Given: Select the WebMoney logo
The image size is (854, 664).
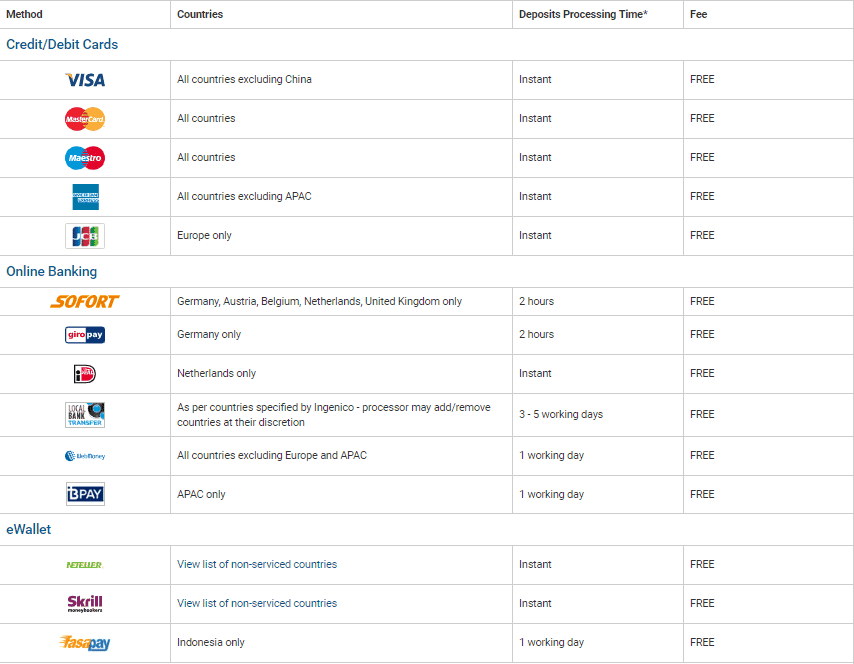Looking at the screenshot, I should pyautogui.click(x=85, y=456).
